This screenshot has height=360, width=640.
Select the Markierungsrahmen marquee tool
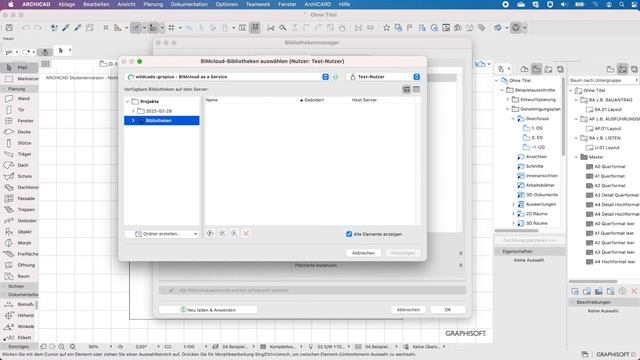20,78
